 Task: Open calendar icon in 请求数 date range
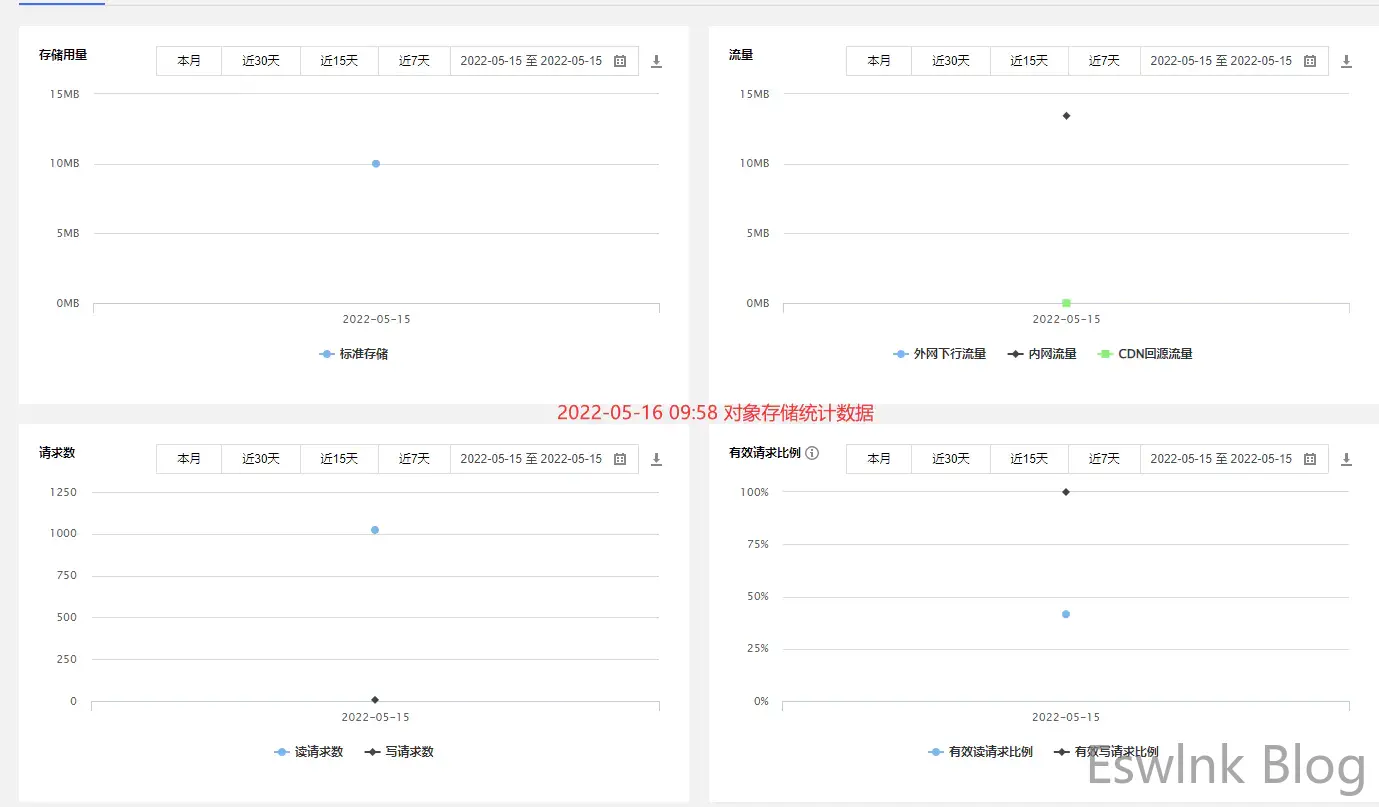620,459
